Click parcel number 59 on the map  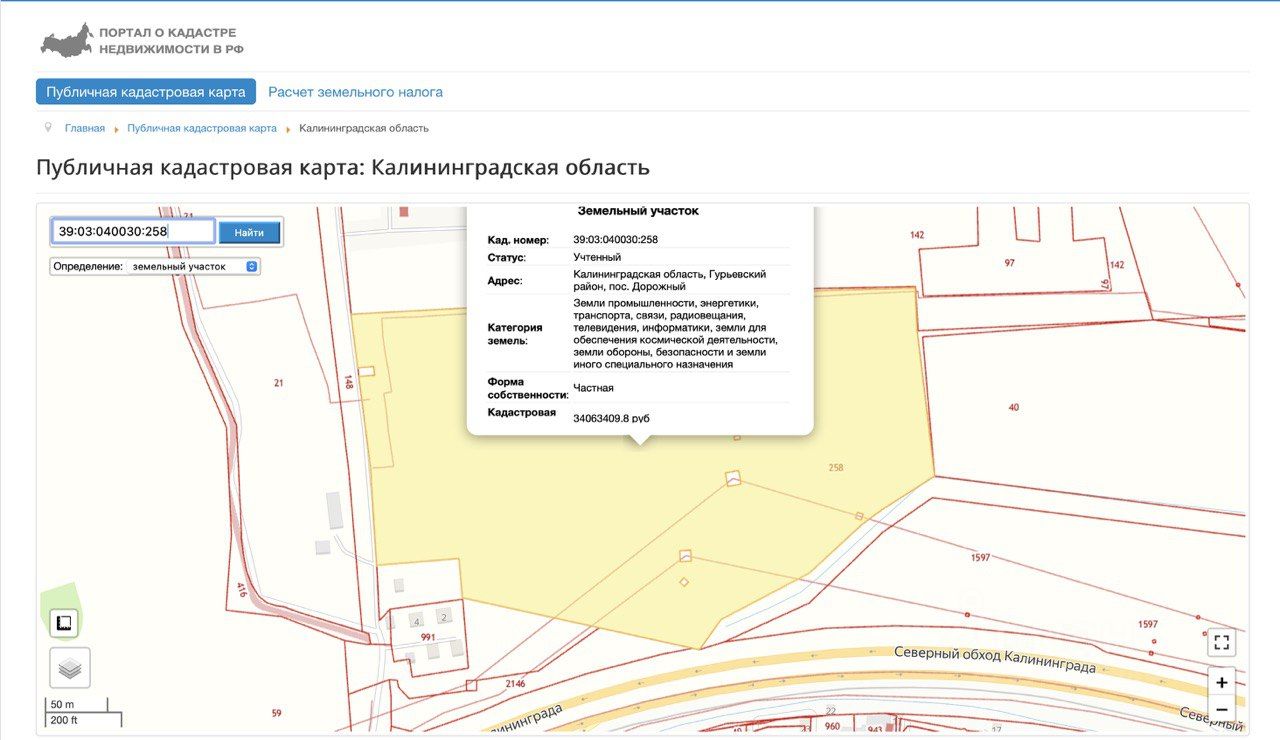click(277, 713)
